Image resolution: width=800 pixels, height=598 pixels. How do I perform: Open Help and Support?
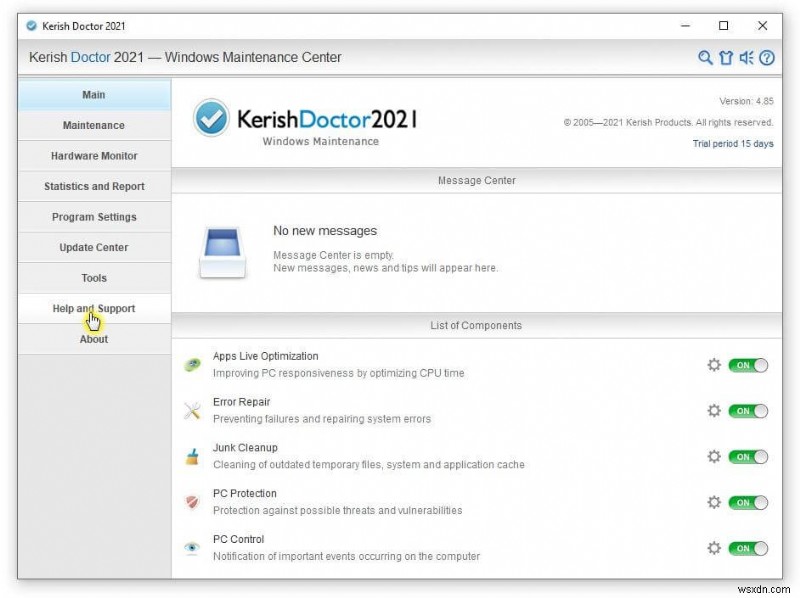point(94,309)
